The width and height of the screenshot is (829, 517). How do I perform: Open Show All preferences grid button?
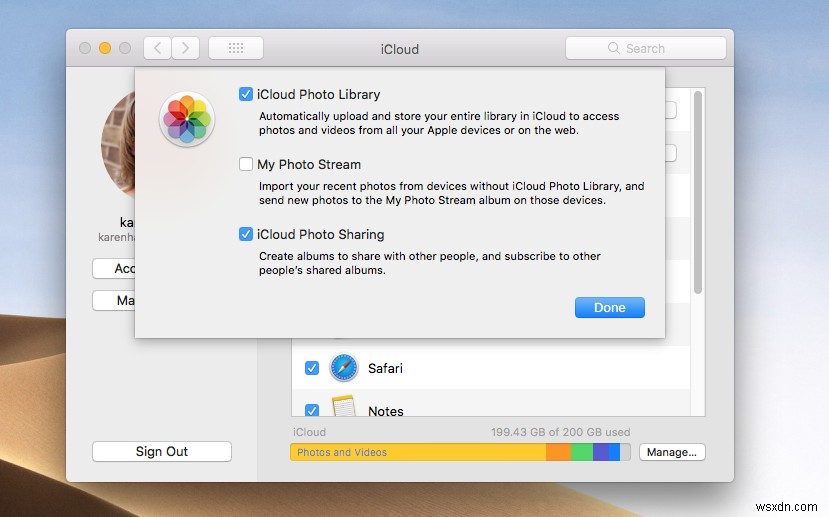click(236, 48)
